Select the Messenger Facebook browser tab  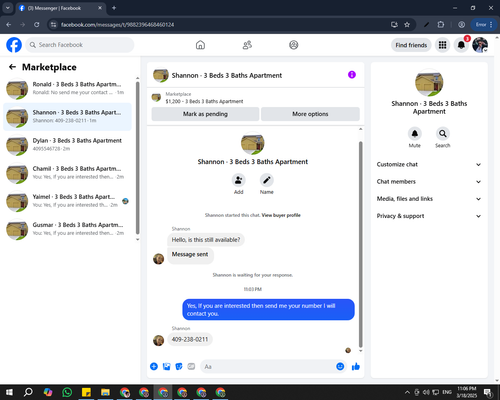61,8
